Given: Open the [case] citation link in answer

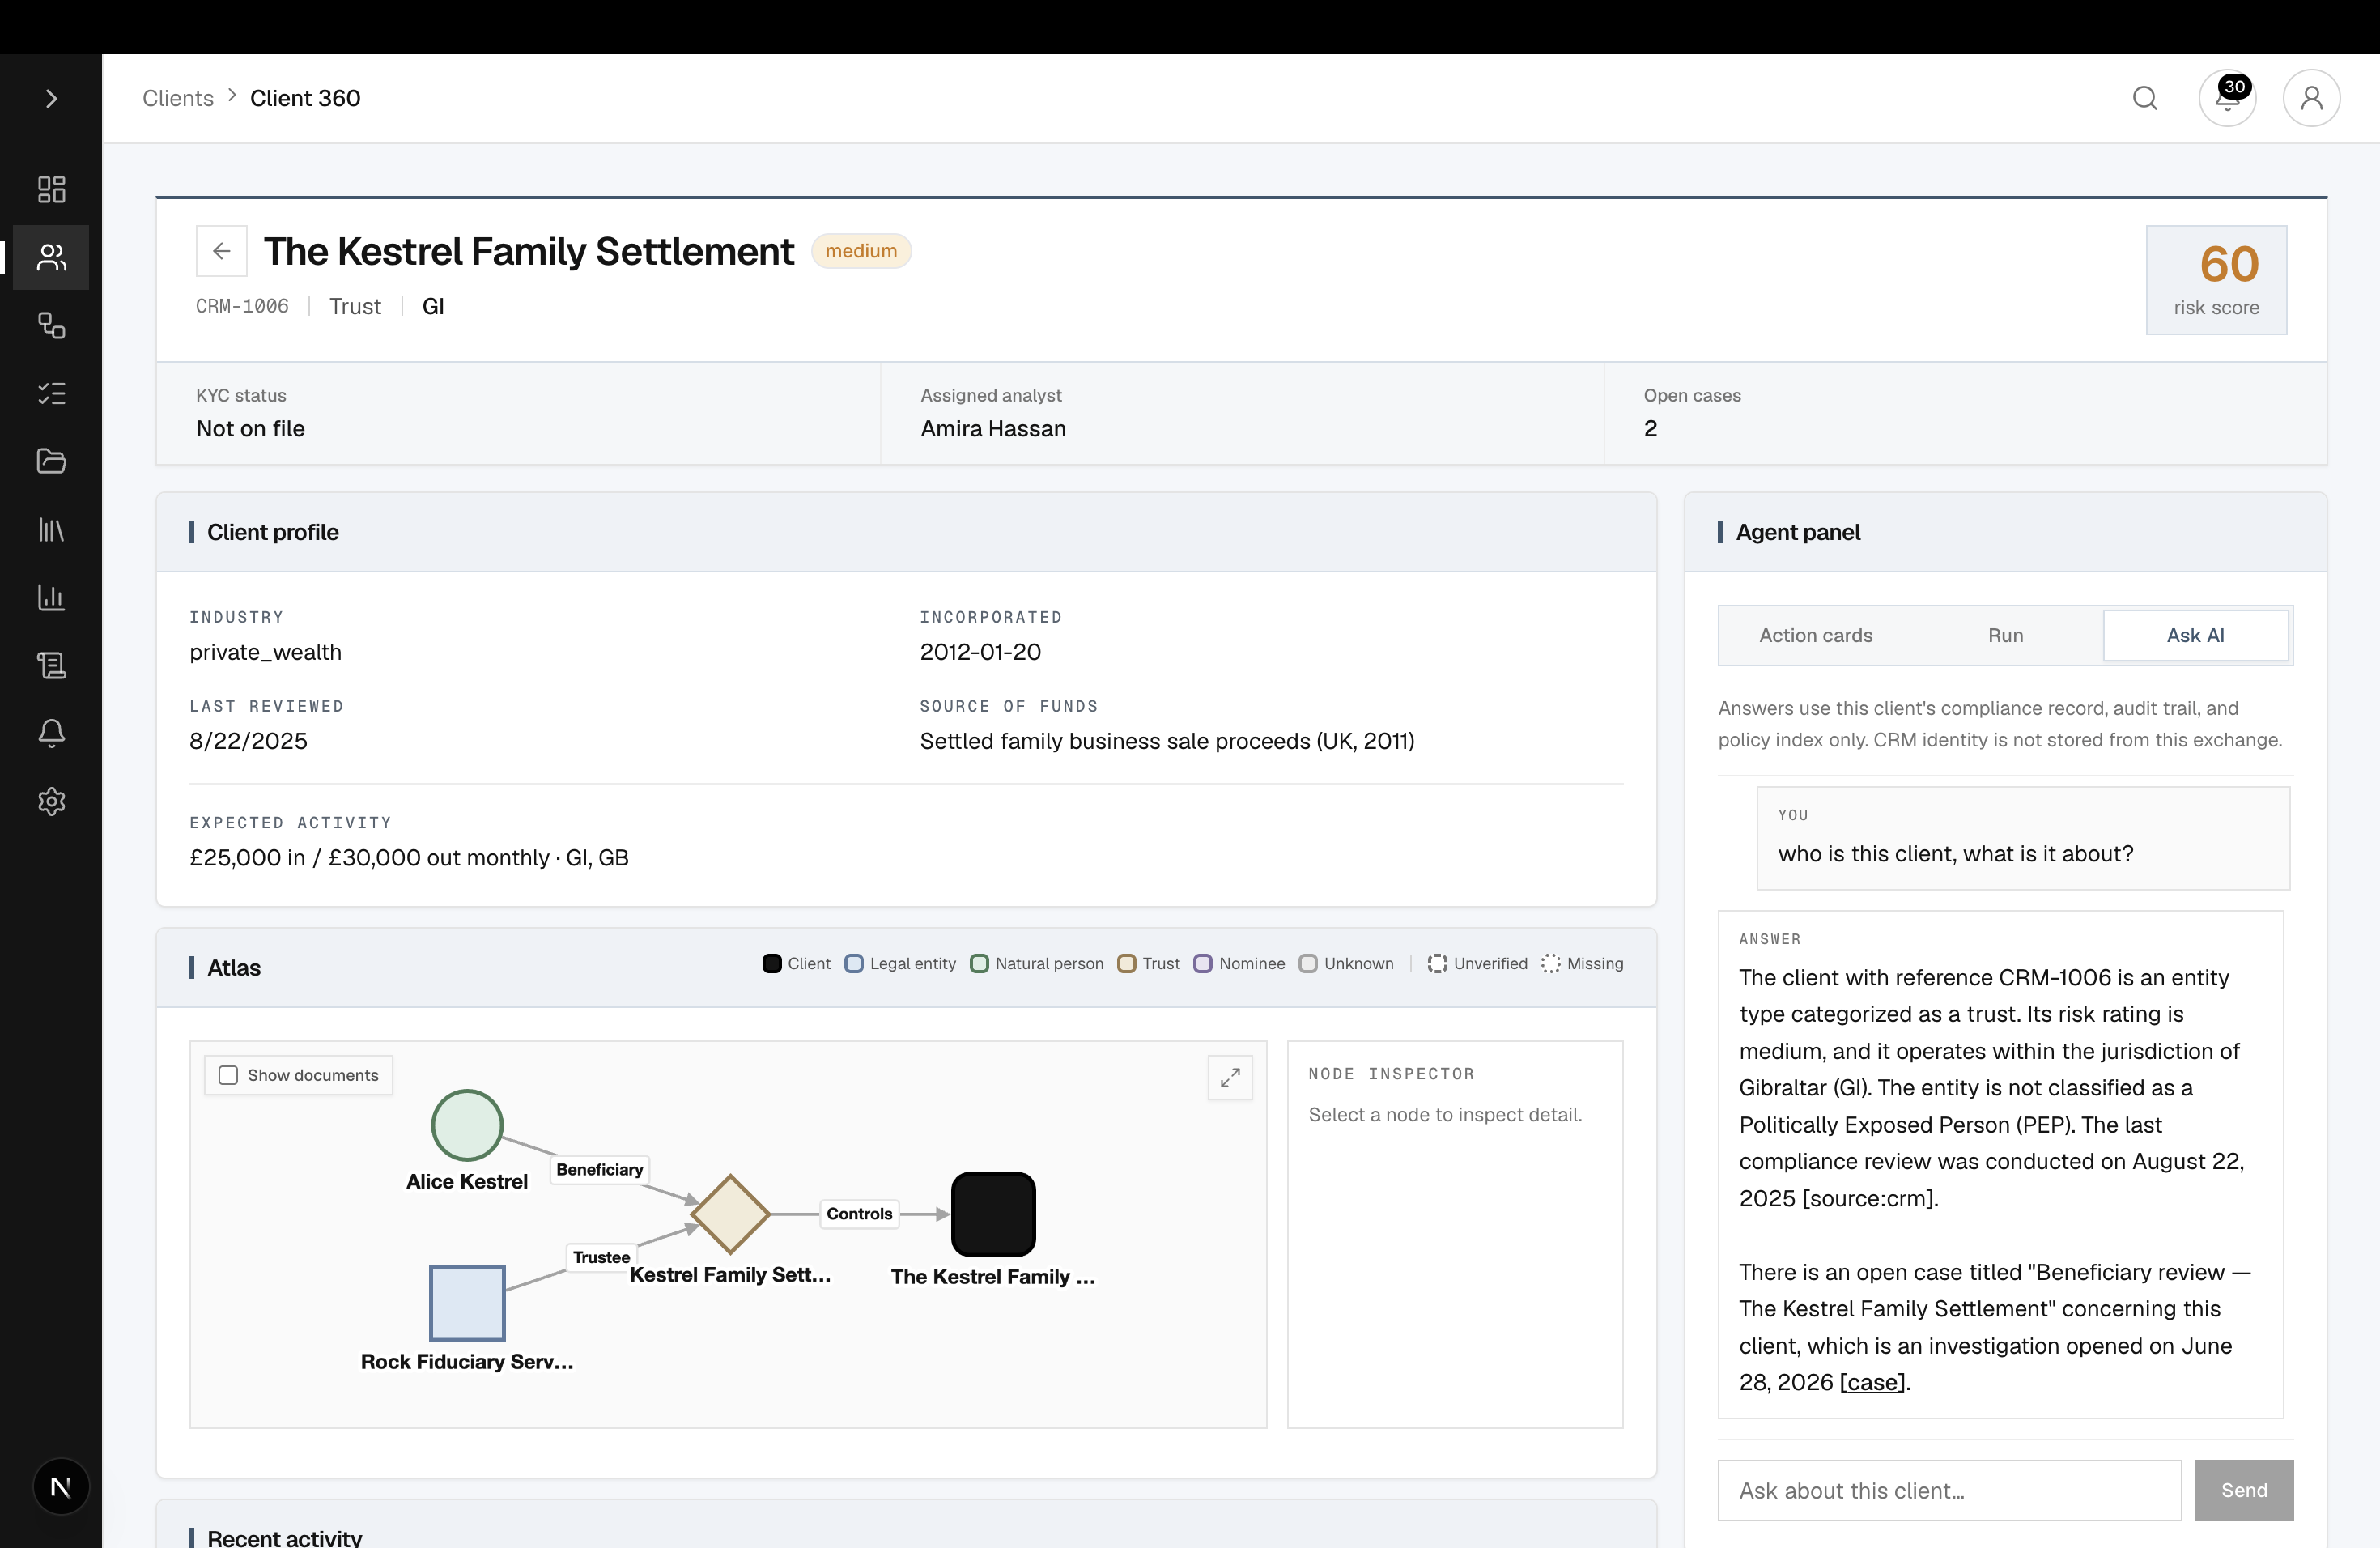Looking at the screenshot, I should pyautogui.click(x=1872, y=1382).
